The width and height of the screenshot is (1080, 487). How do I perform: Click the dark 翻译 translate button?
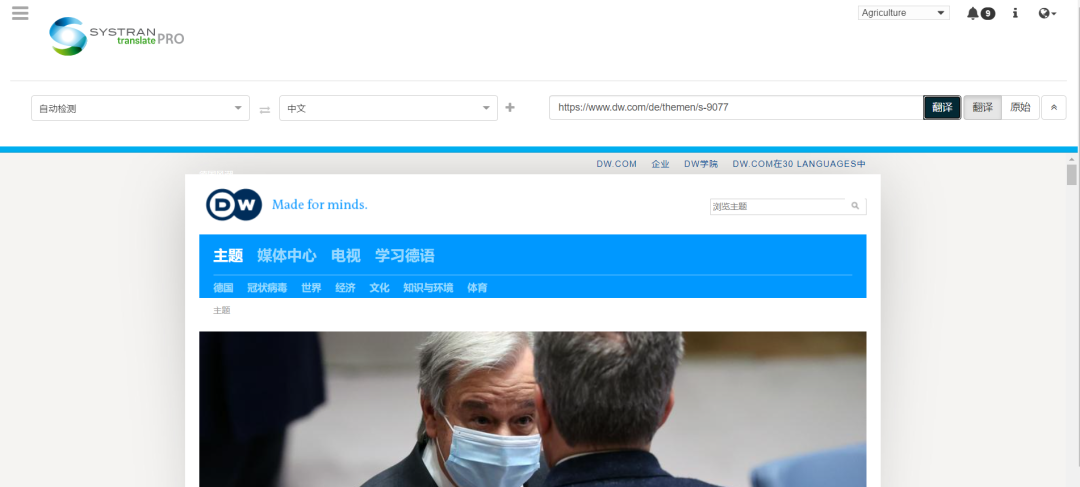(x=942, y=107)
